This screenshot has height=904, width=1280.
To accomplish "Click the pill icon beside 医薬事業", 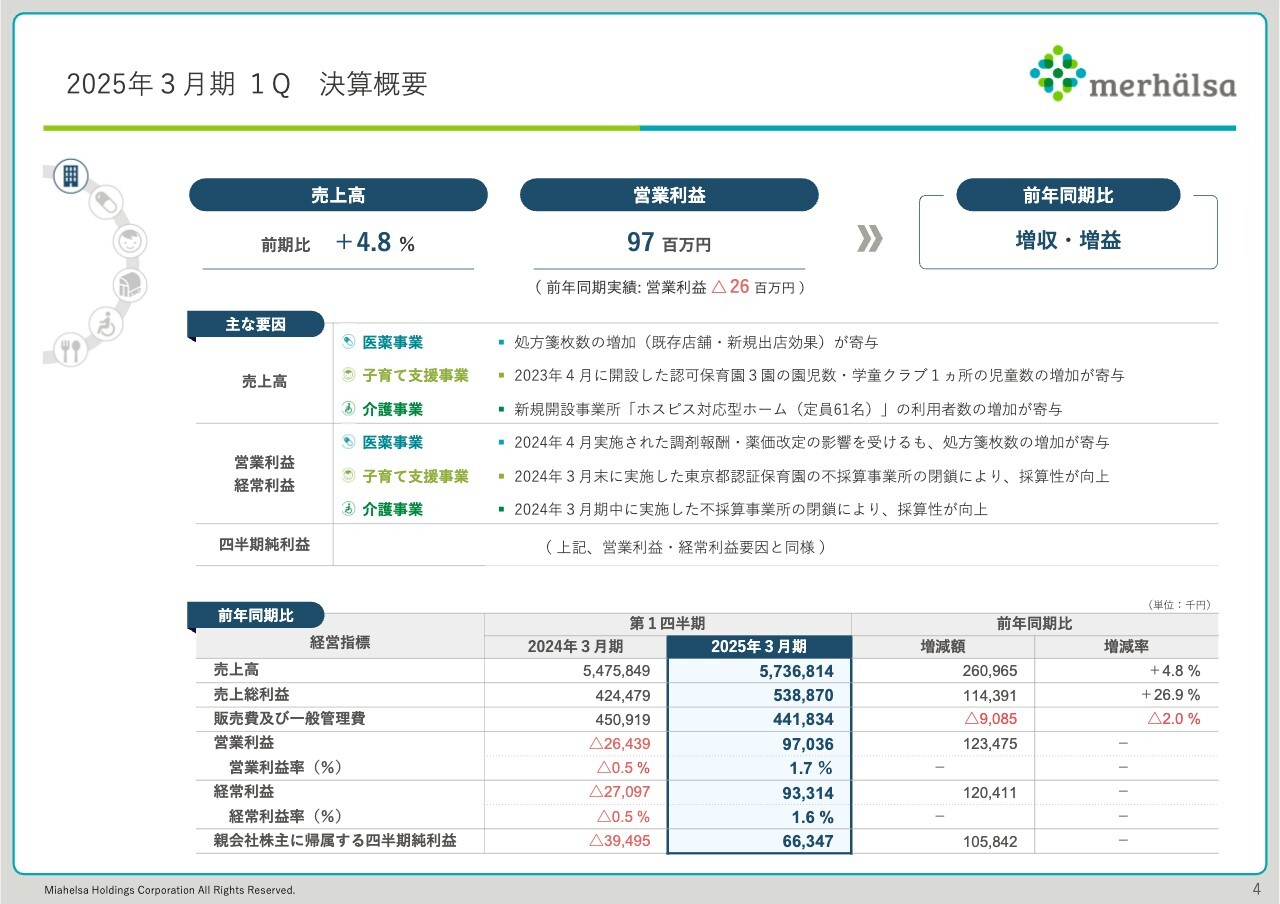I will point(346,342).
